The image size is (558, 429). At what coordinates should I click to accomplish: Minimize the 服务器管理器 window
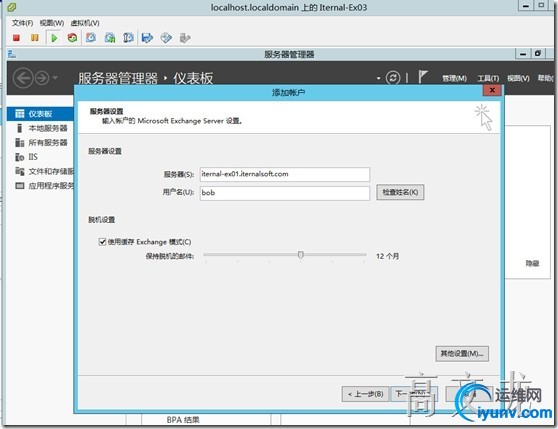pyautogui.click(x=523, y=54)
